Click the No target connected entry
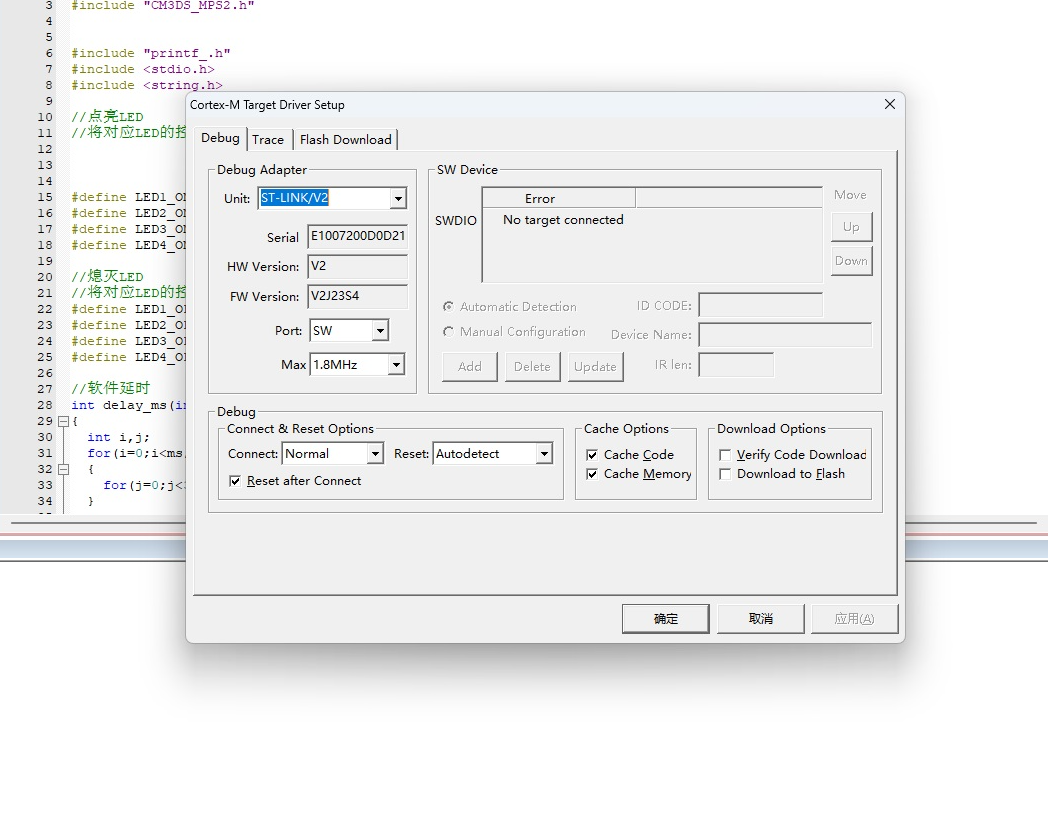This screenshot has width=1048, height=819. point(563,220)
